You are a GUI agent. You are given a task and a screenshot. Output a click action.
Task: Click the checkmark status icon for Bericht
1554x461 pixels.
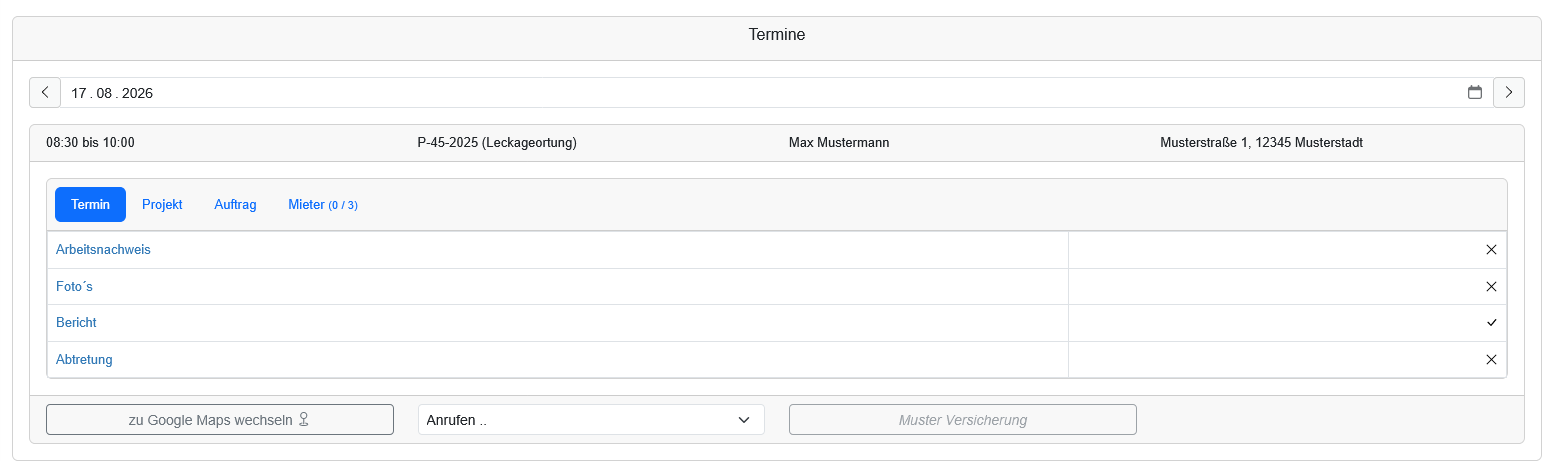point(1491,323)
